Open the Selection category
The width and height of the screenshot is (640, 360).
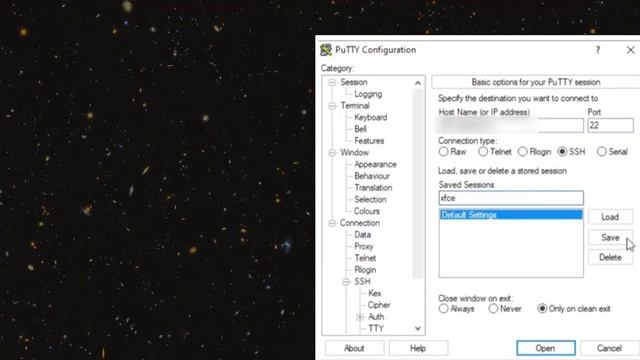point(370,200)
